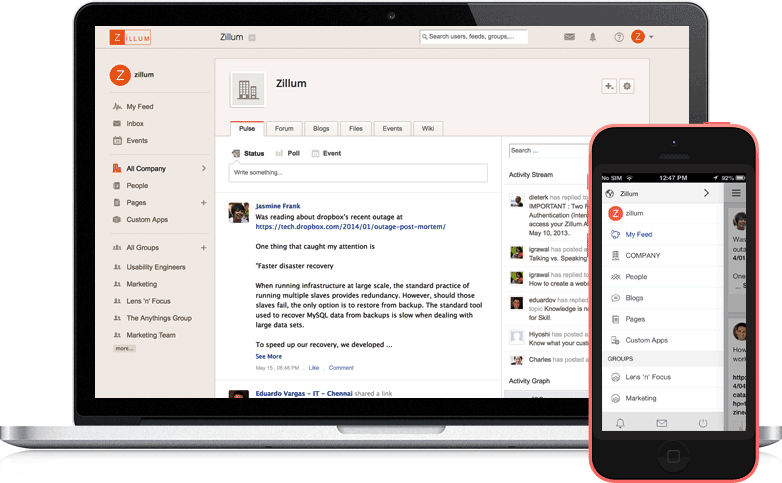This screenshot has height=483, width=782.
Task: Focus the search users, feeds, groups field
Action: (474, 36)
